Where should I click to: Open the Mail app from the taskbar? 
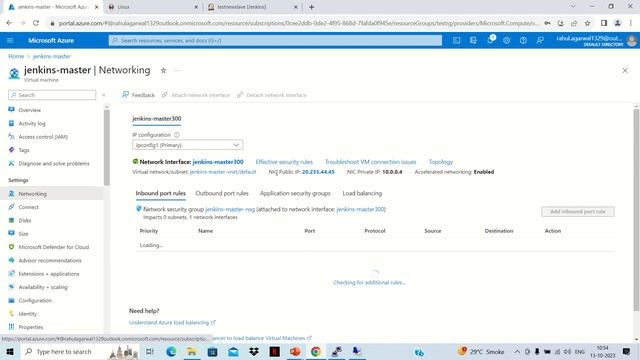[x=233, y=351]
